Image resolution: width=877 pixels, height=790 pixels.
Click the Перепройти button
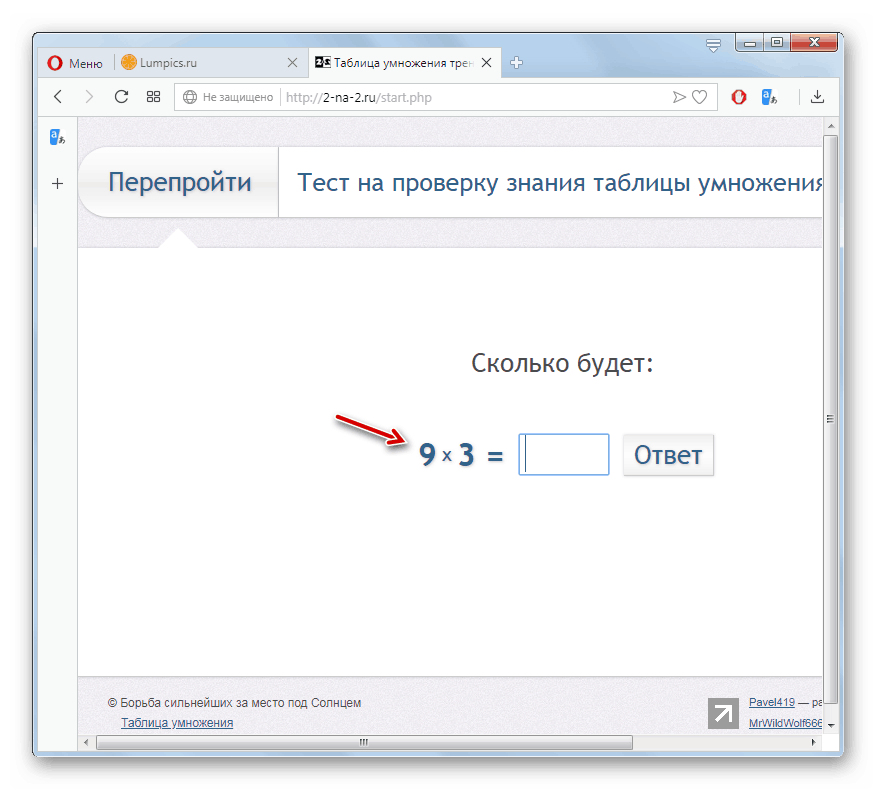(180, 182)
